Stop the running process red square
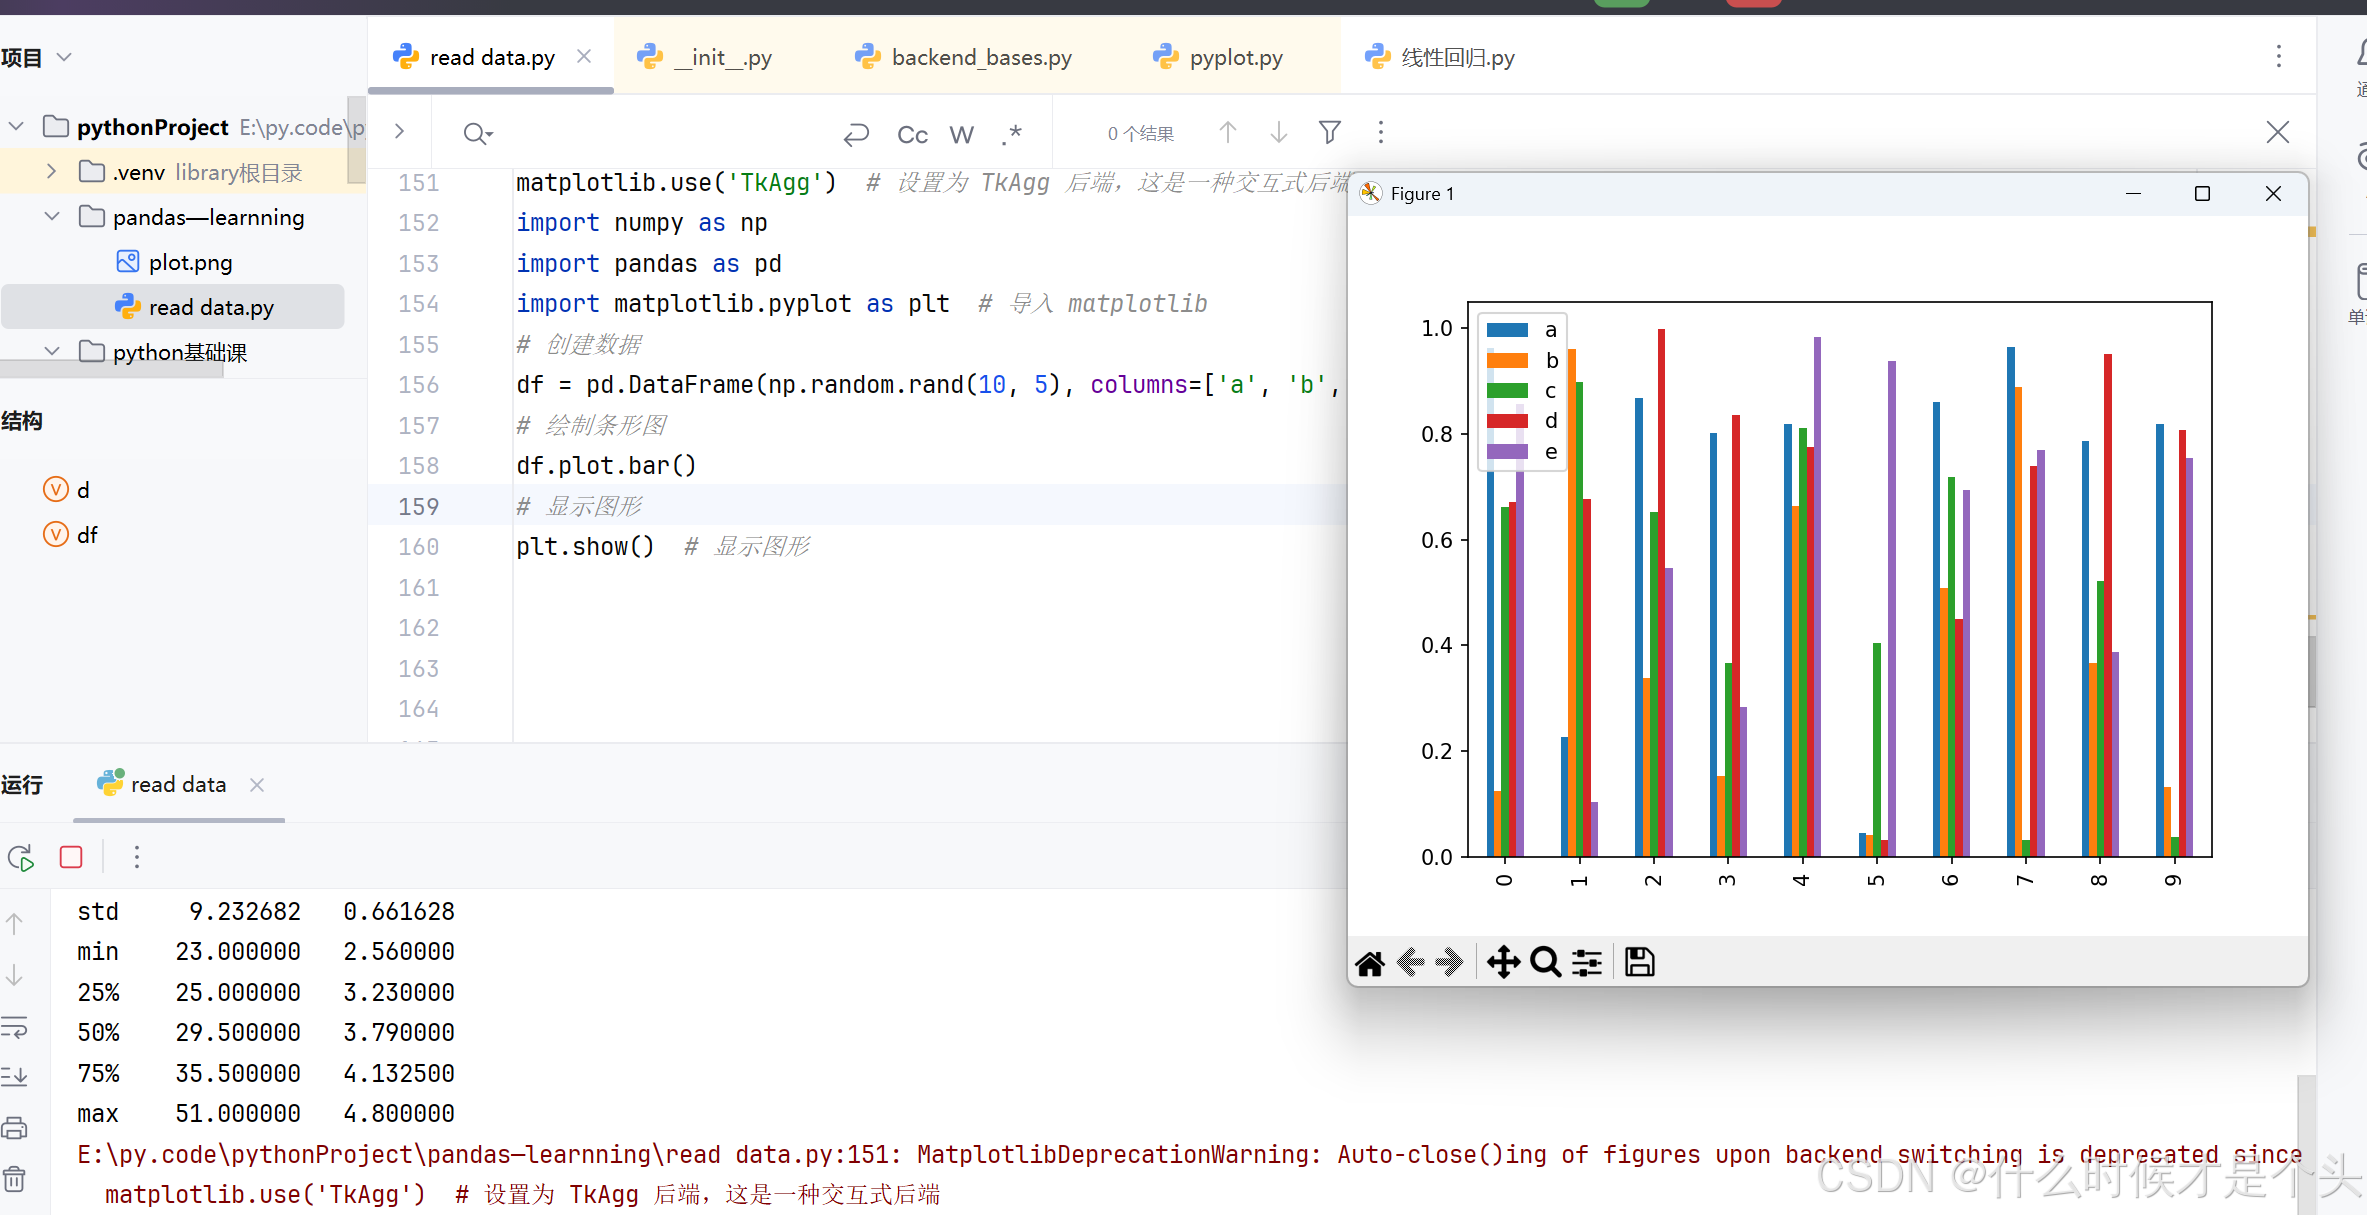This screenshot has width=2367, height=1215. [71, 857]
